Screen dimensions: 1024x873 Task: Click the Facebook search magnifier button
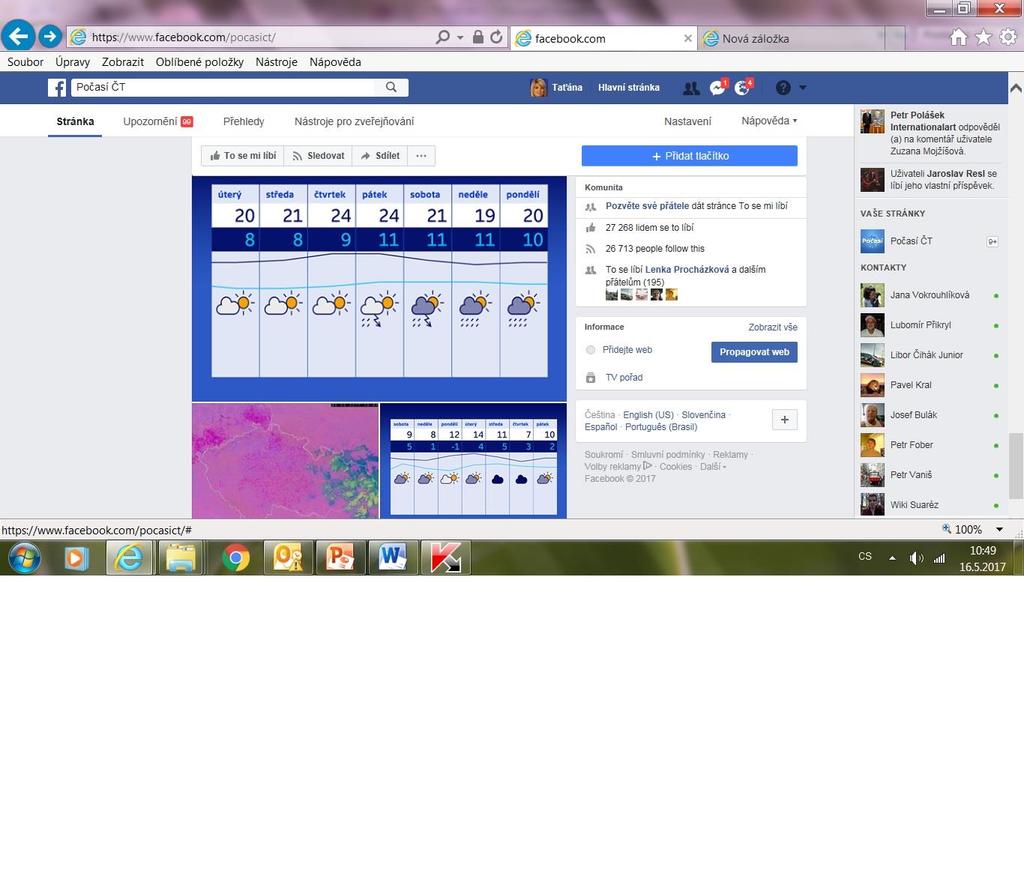coord(391,87)
